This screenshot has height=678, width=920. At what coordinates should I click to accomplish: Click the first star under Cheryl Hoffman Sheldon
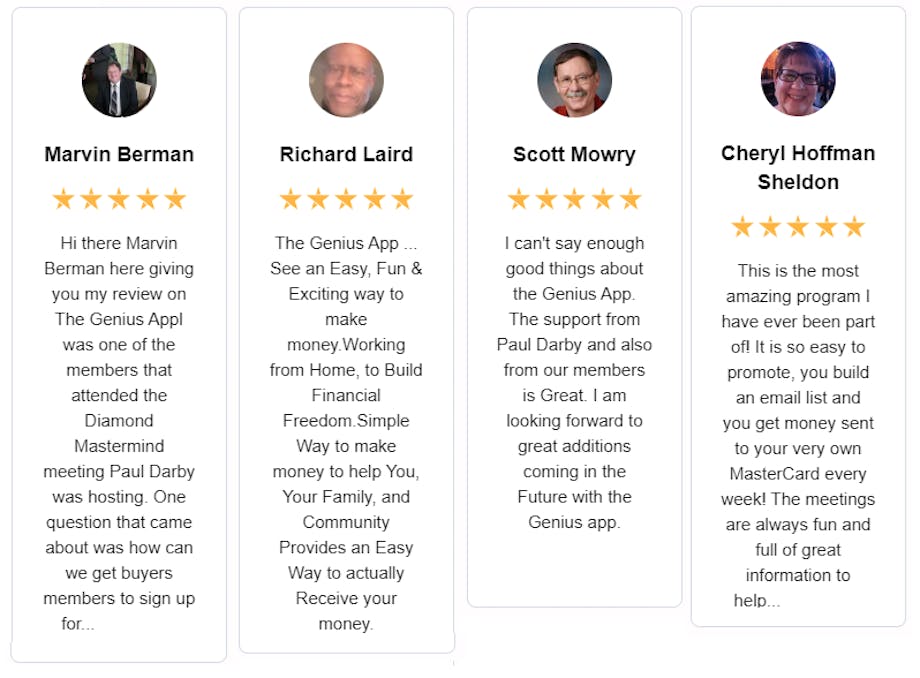(x=742, y=227)
